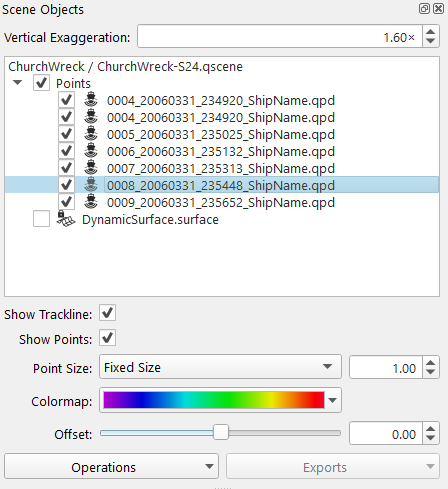Click the ship icon next to 0009_20060331_235652
Image resolution: width=448 pixels, height=489 pixels.
coord(91,202)
